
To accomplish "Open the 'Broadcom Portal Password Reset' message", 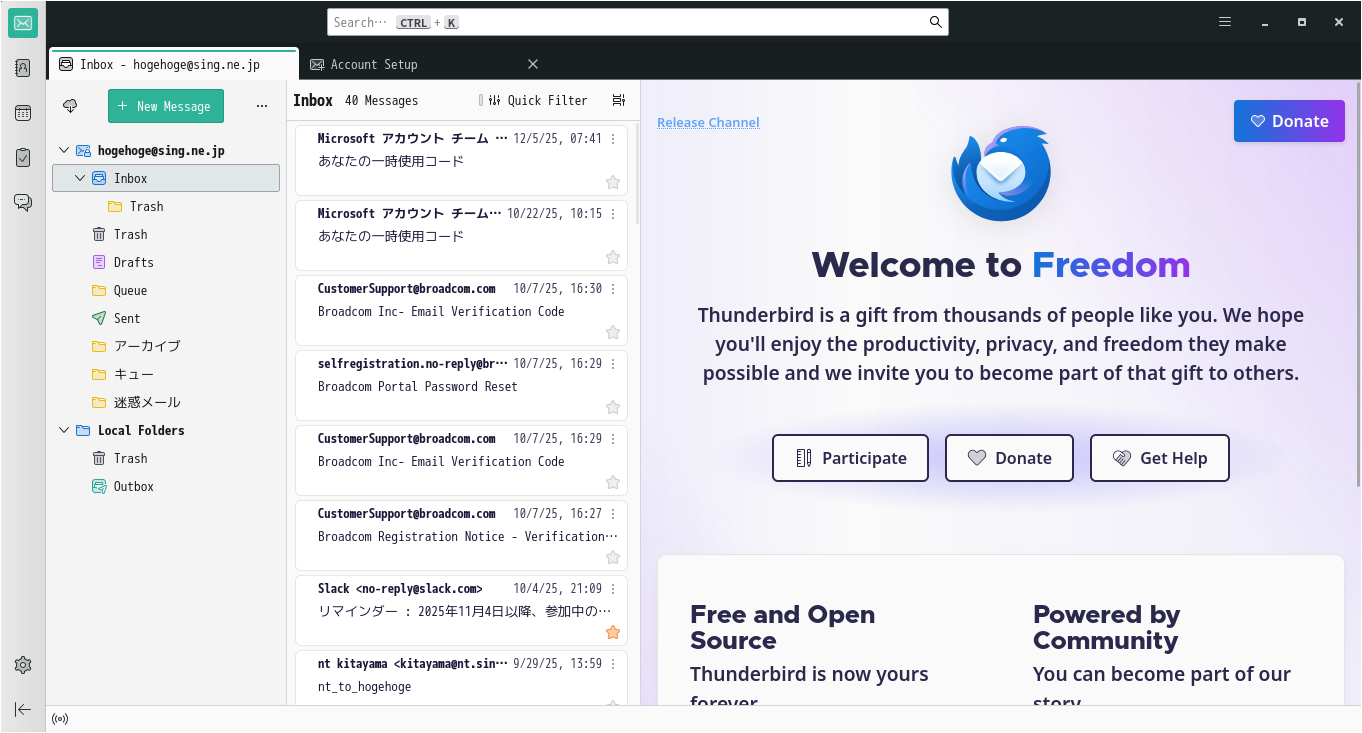I will pos(461,385).
